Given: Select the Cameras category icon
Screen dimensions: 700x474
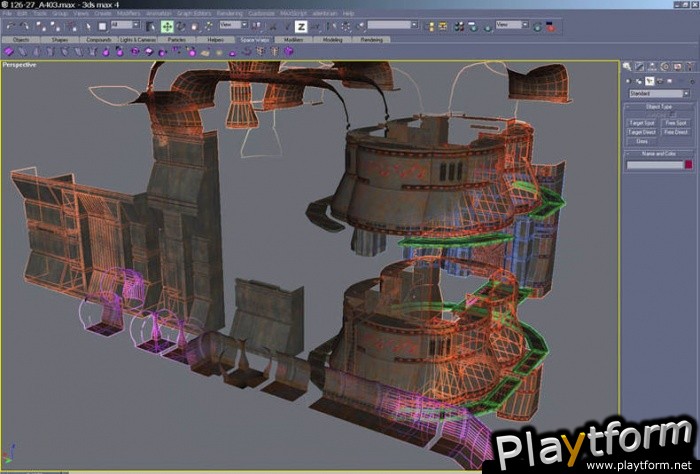Looking at the screenshot, I should (x=658, y=80).
